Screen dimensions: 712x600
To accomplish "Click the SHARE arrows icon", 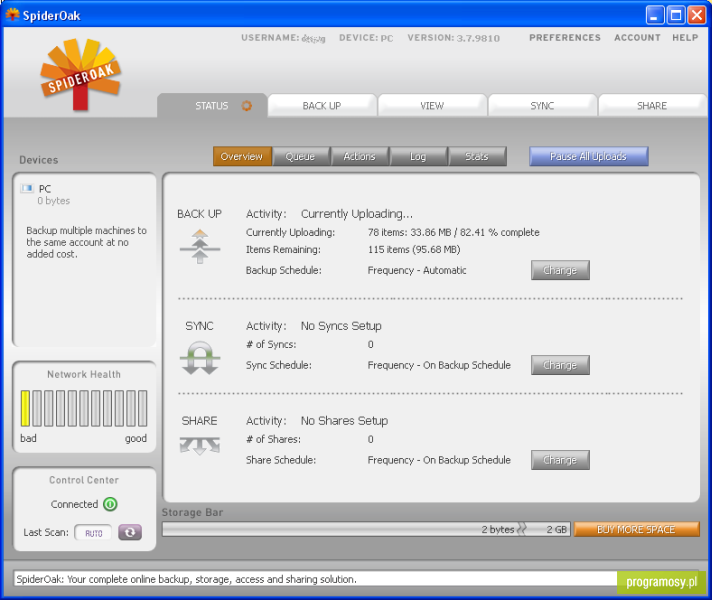I will pos(200,446).
